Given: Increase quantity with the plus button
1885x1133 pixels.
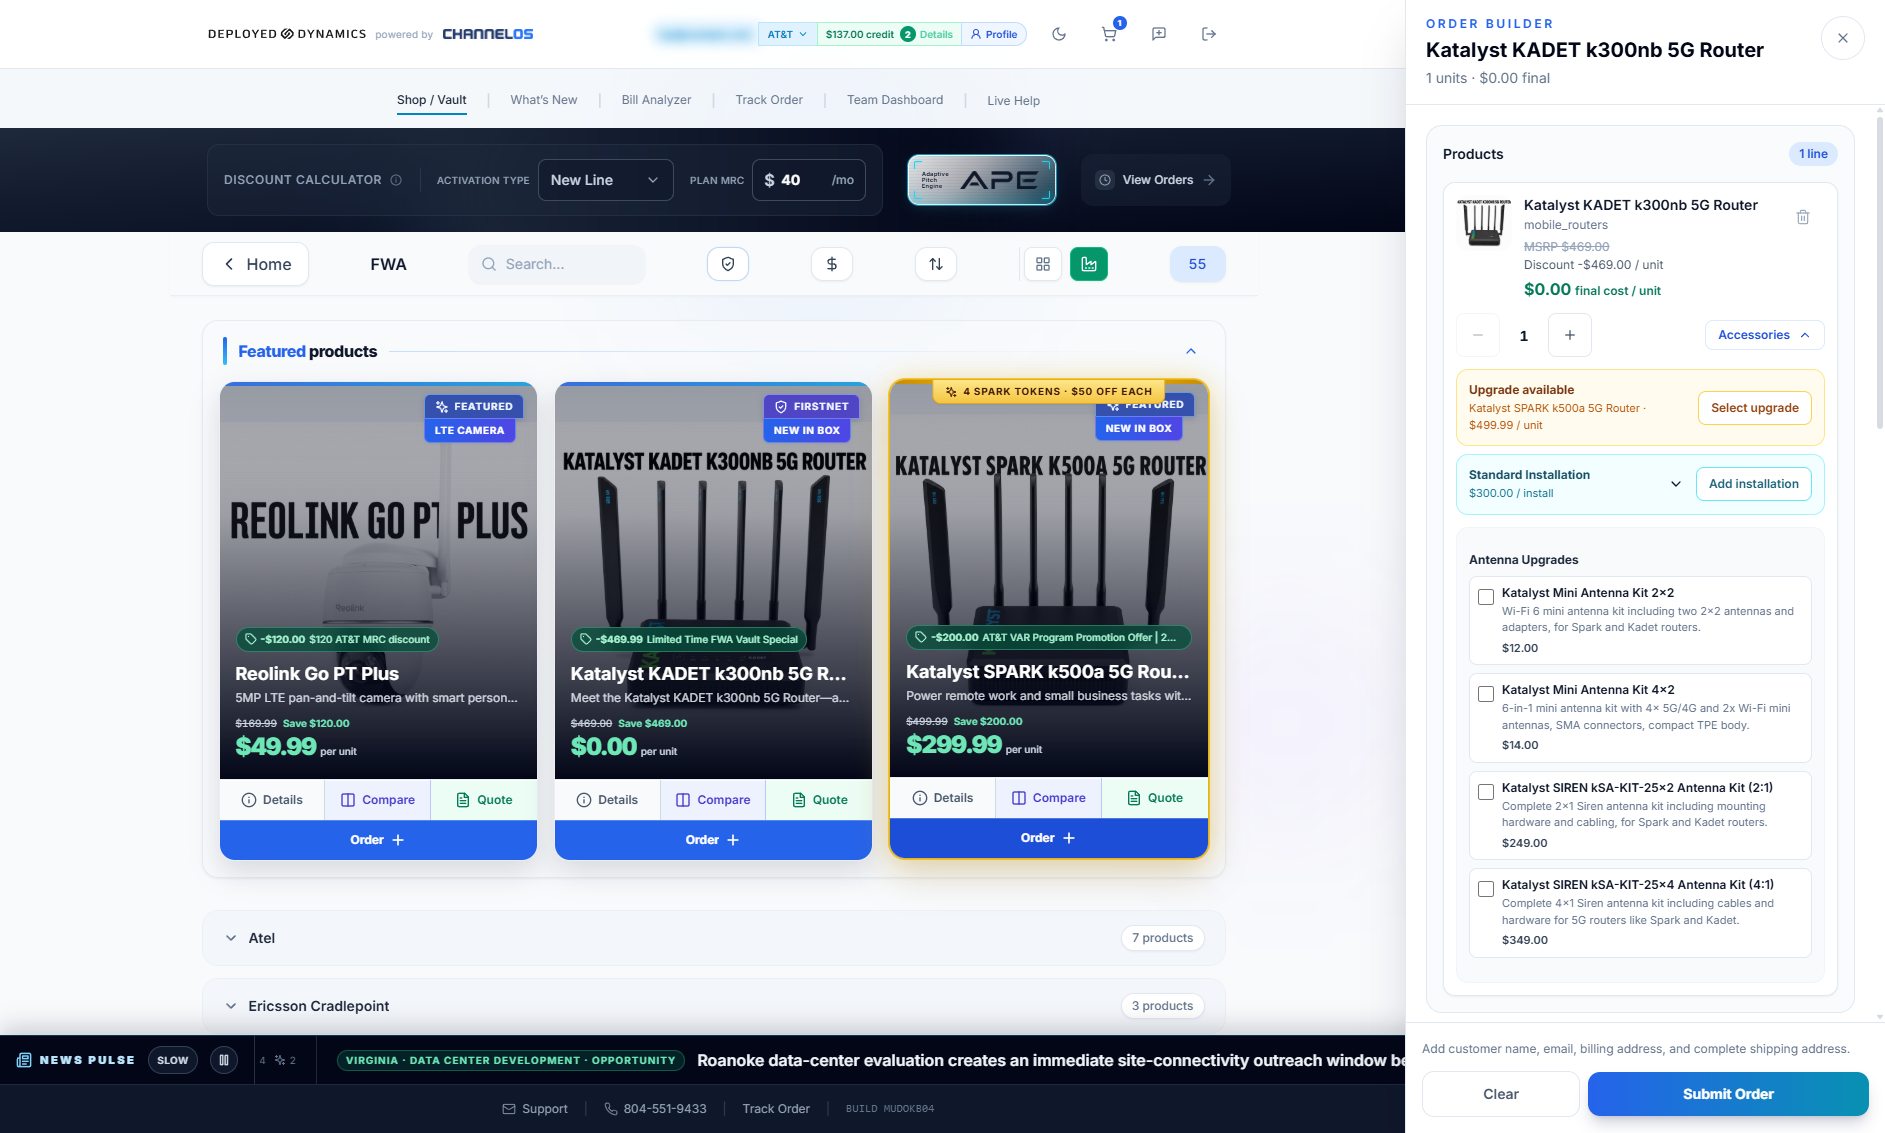Looking at the screenshot, I should (x=1570, y=335).
